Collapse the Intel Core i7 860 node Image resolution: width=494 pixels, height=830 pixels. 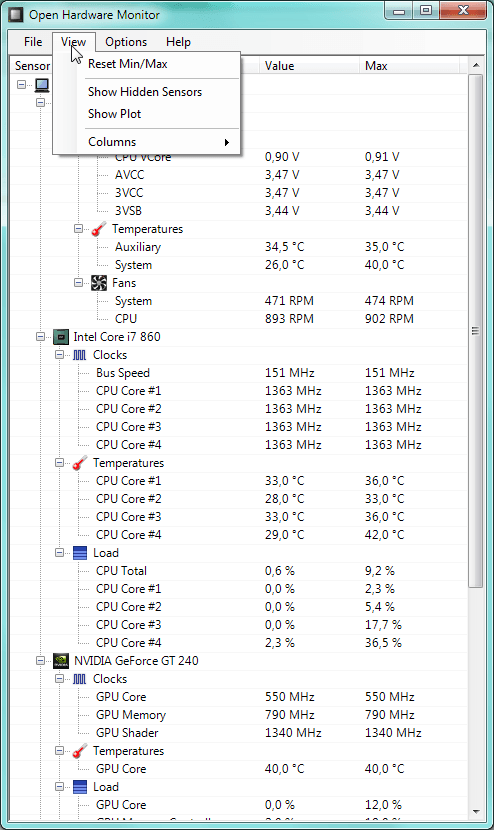[x=40, y=337]
